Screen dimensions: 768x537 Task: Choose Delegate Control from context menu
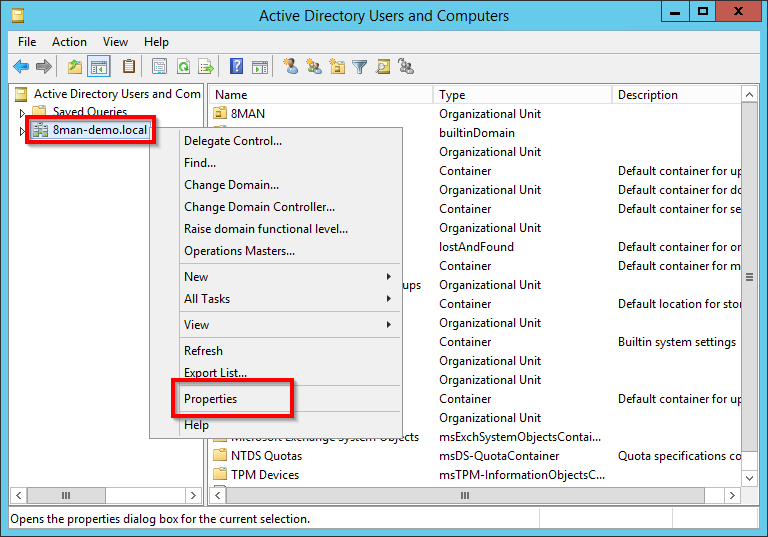[233, 141]
